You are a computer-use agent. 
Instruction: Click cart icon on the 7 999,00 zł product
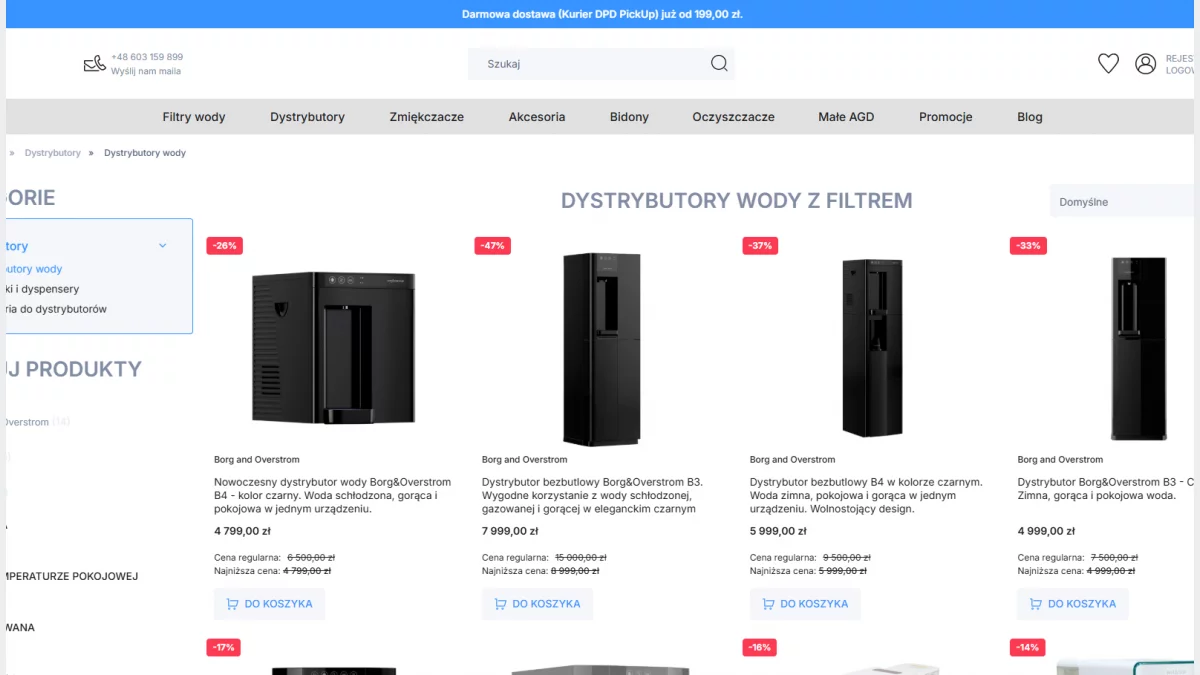click(x=500, y=604)
